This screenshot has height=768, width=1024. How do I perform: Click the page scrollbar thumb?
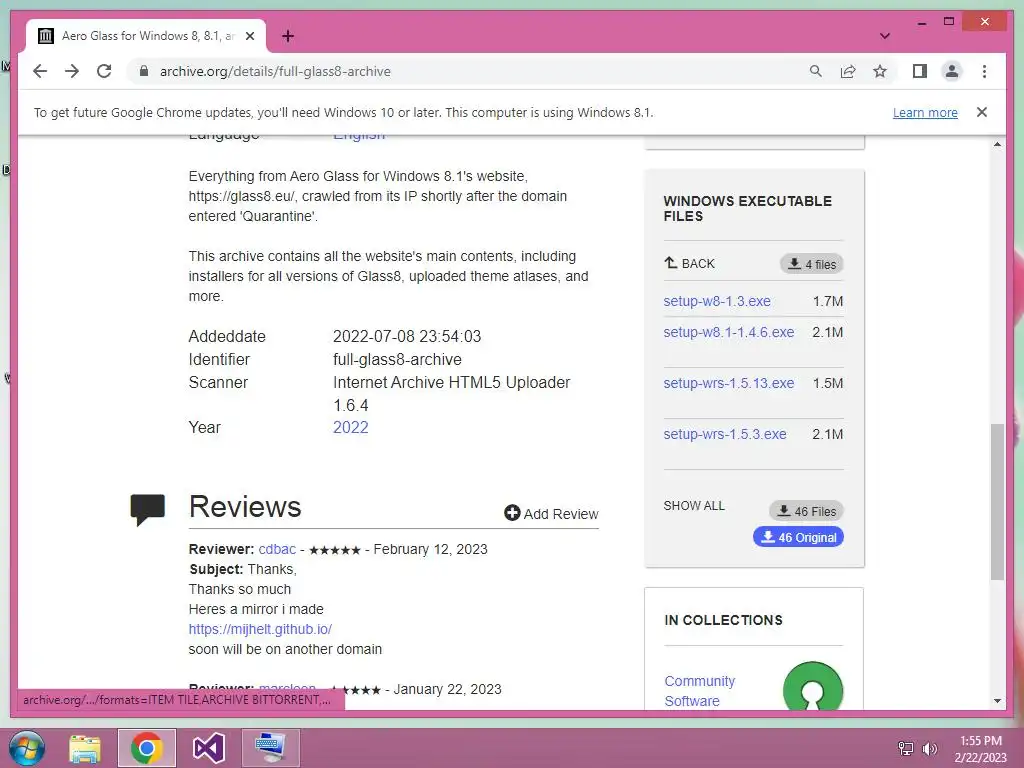(997, 502)
